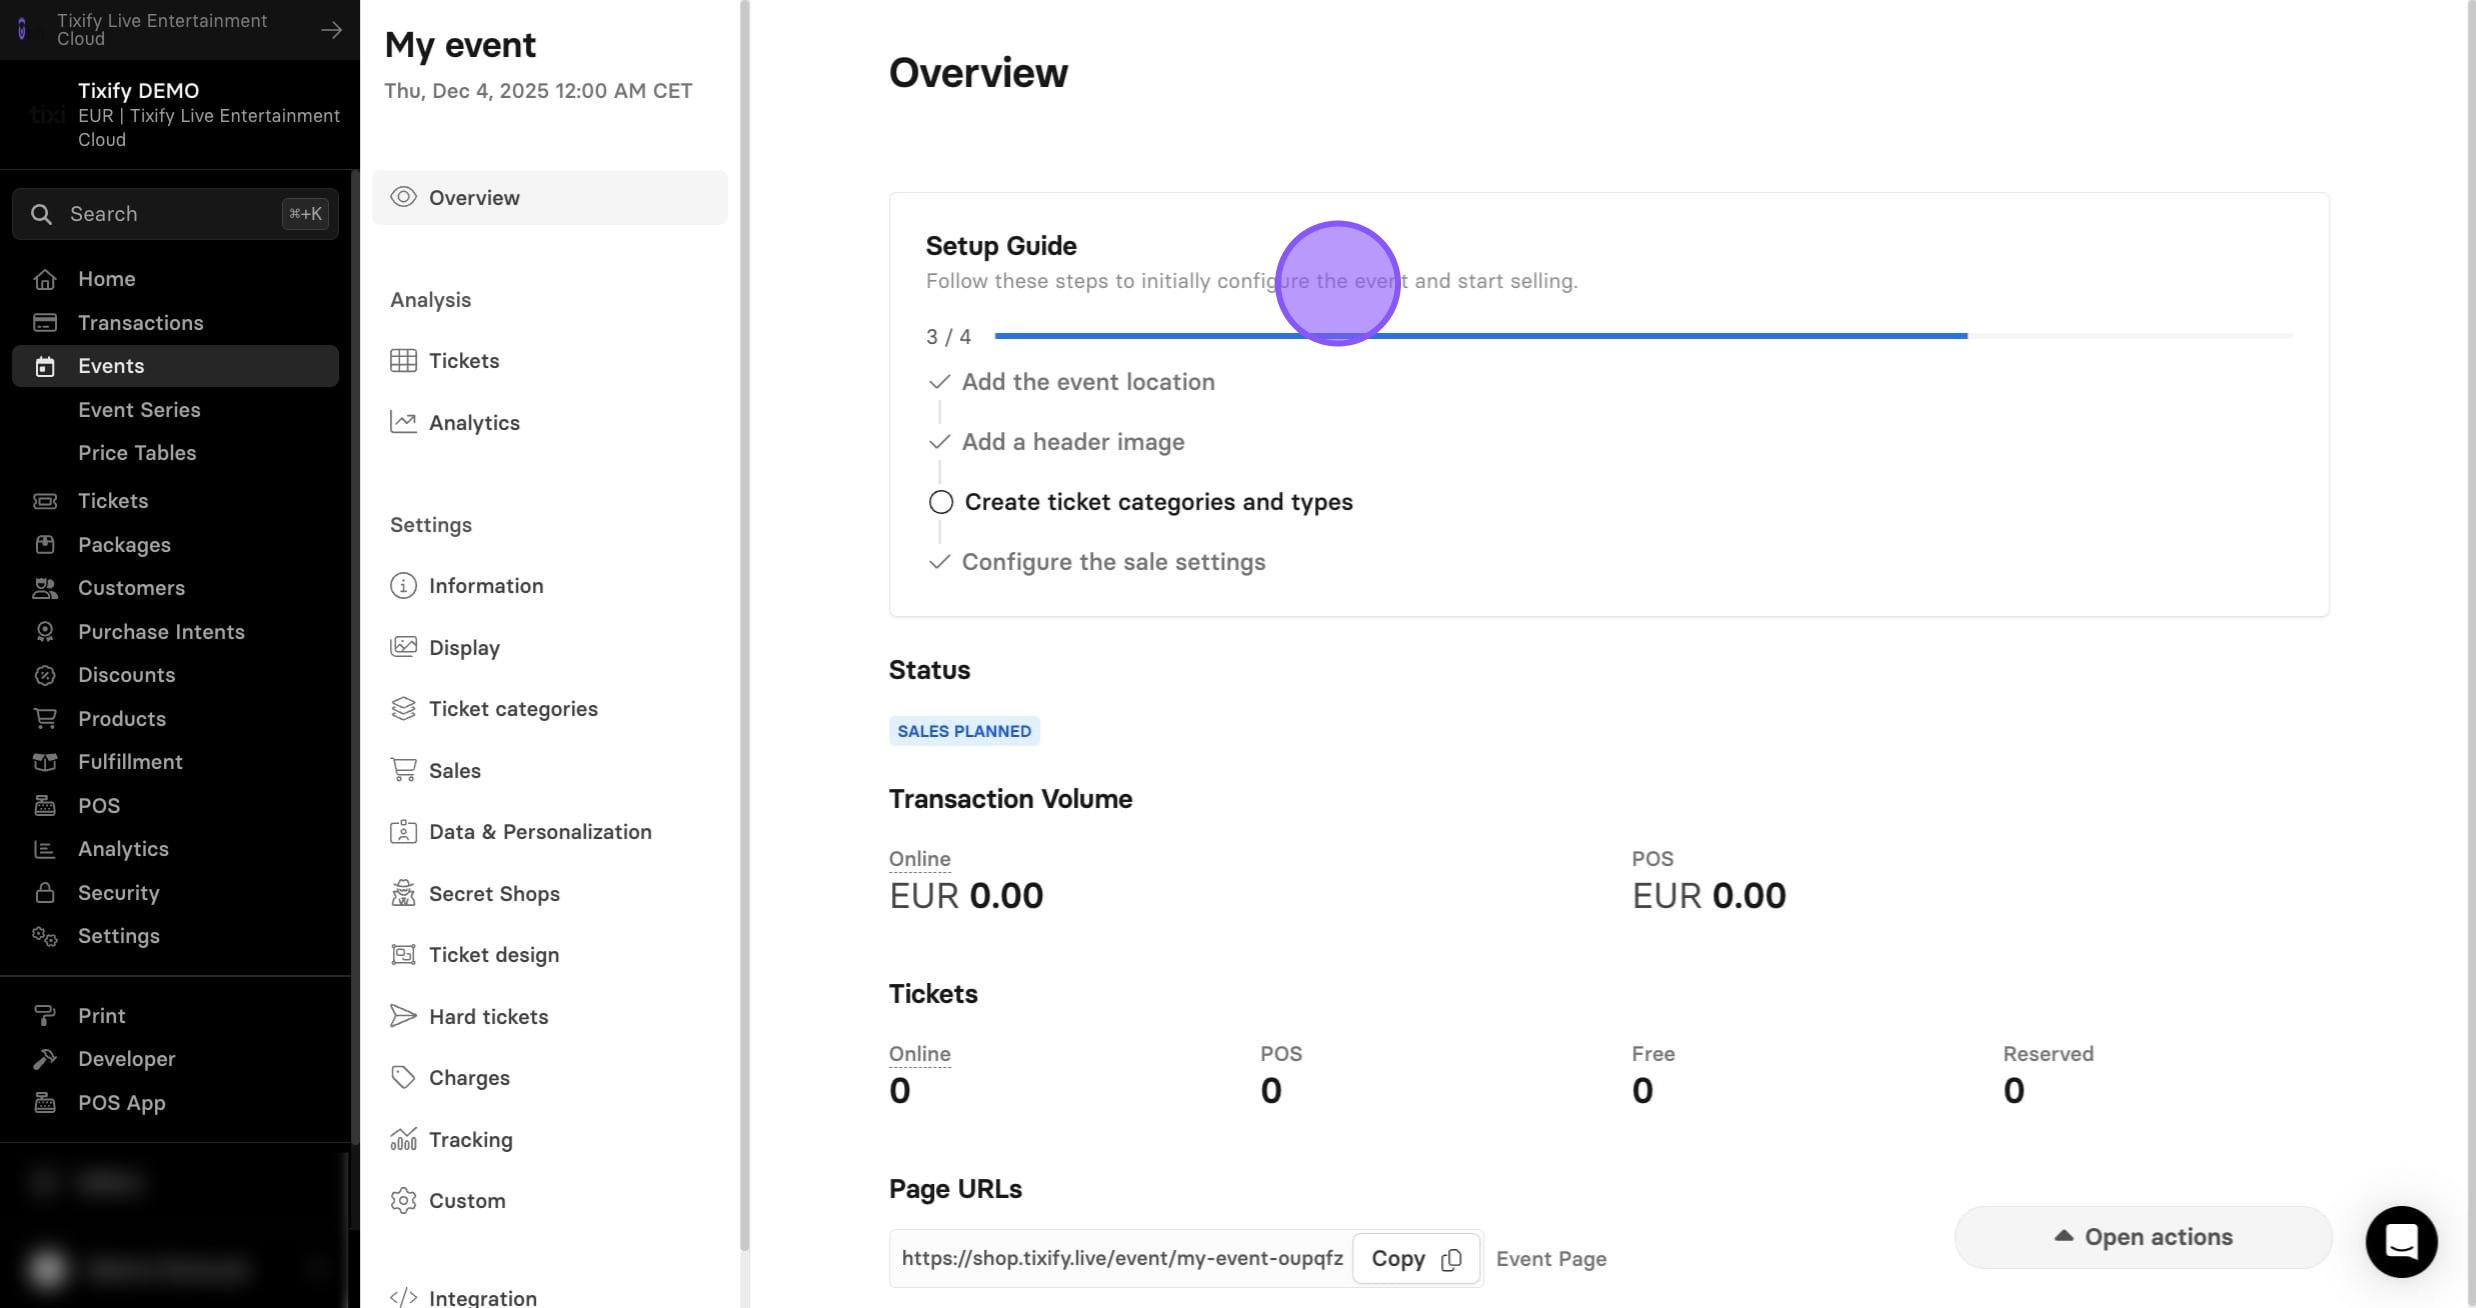Click the Discounts percent icon

tap(45, 675)
